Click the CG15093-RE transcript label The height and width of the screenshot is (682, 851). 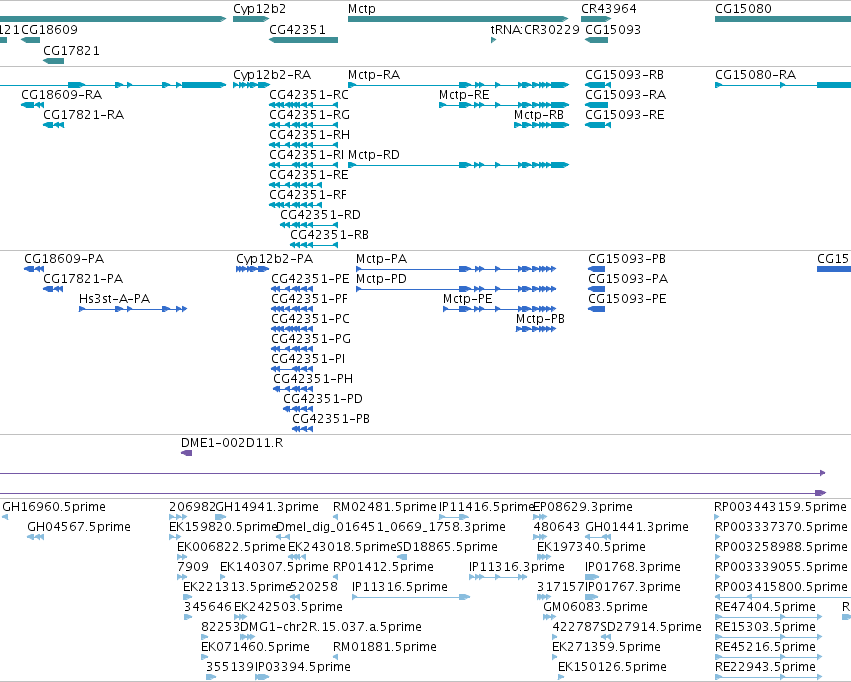pos(625,115)
